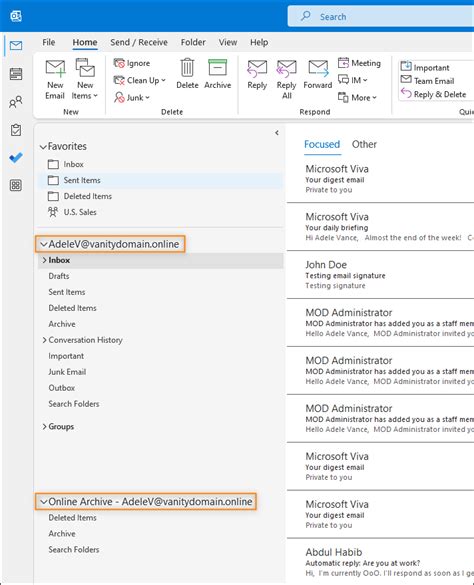Open the Junk dropdown
Image resolution: width=474 pixels, height=585 pixels.
coord(132,97)
